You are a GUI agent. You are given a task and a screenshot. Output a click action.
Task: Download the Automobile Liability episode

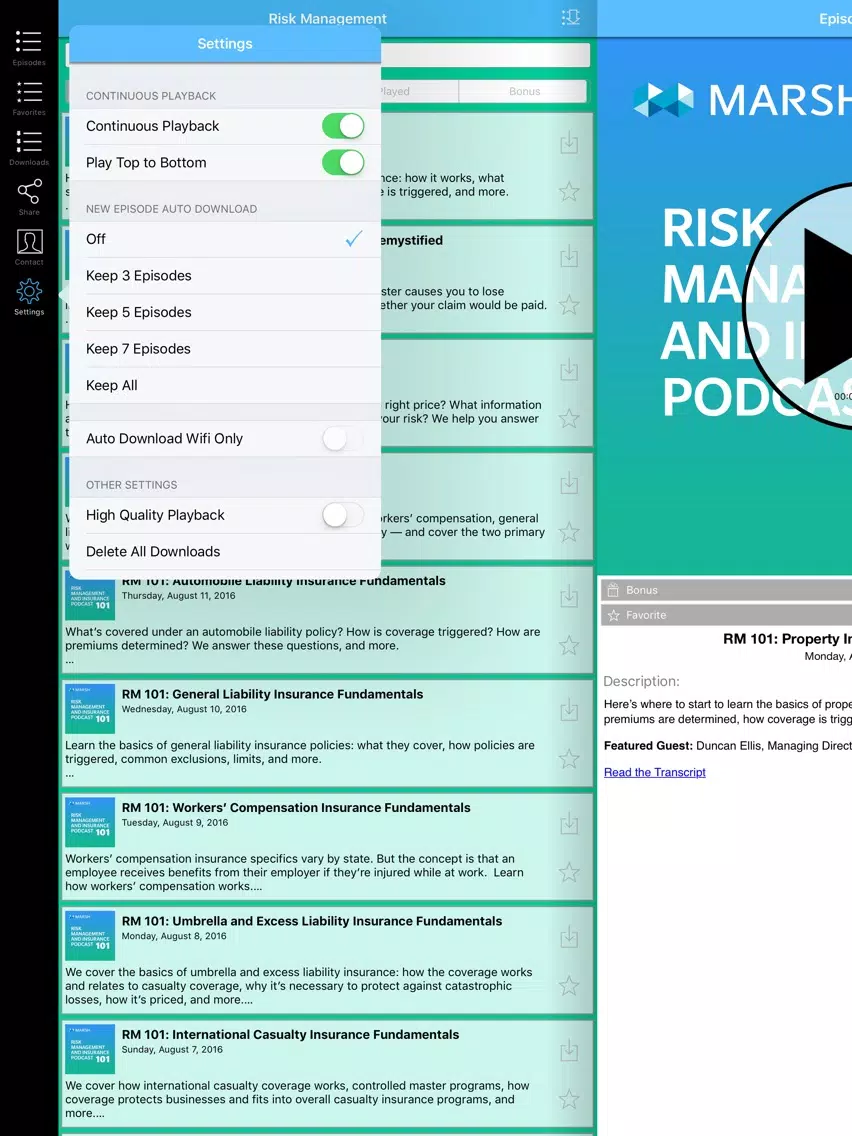(x=569, y=596)
